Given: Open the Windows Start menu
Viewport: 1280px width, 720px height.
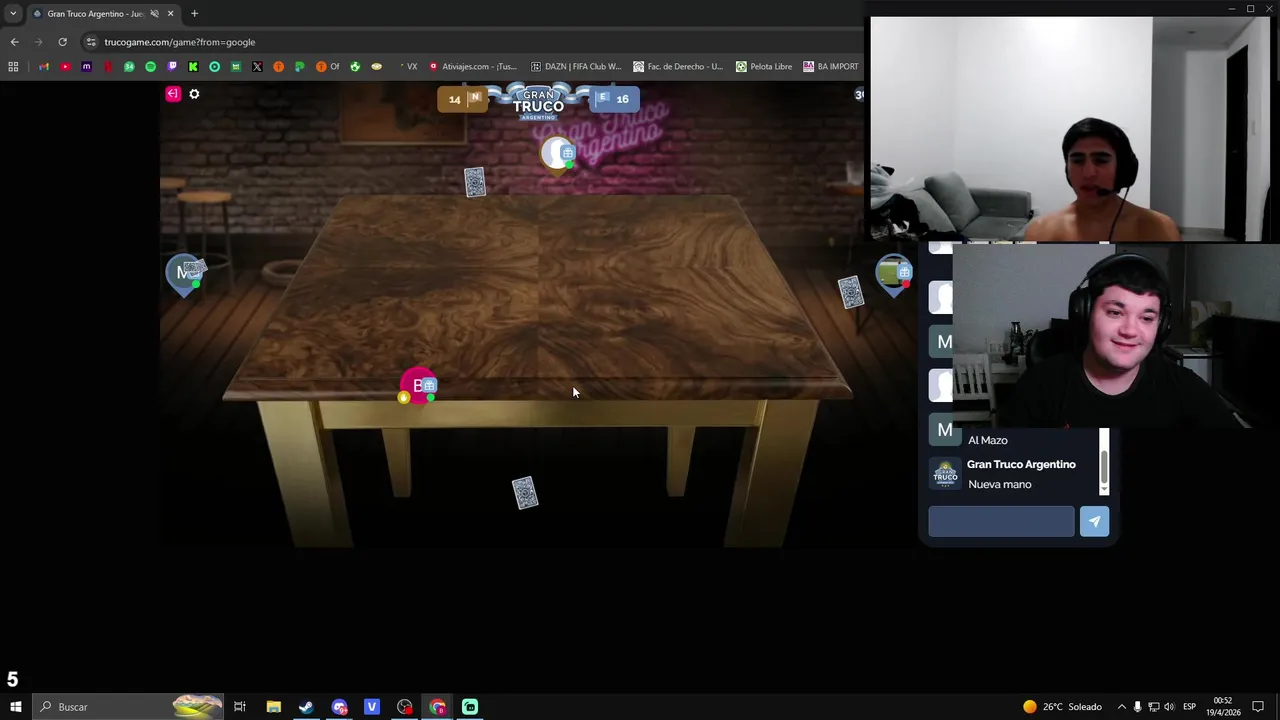Looking at the screenshot, I should point(15,707).
